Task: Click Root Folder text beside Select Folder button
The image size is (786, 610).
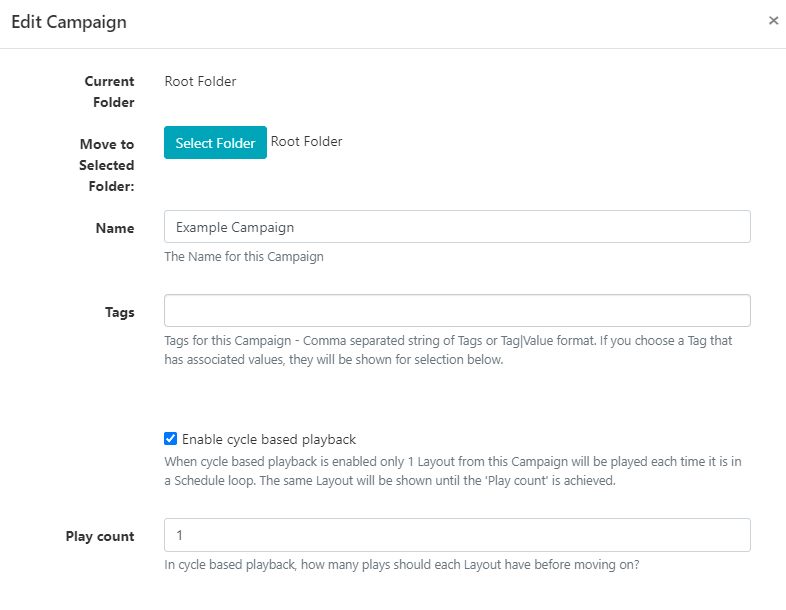Action: click(306, 142)
